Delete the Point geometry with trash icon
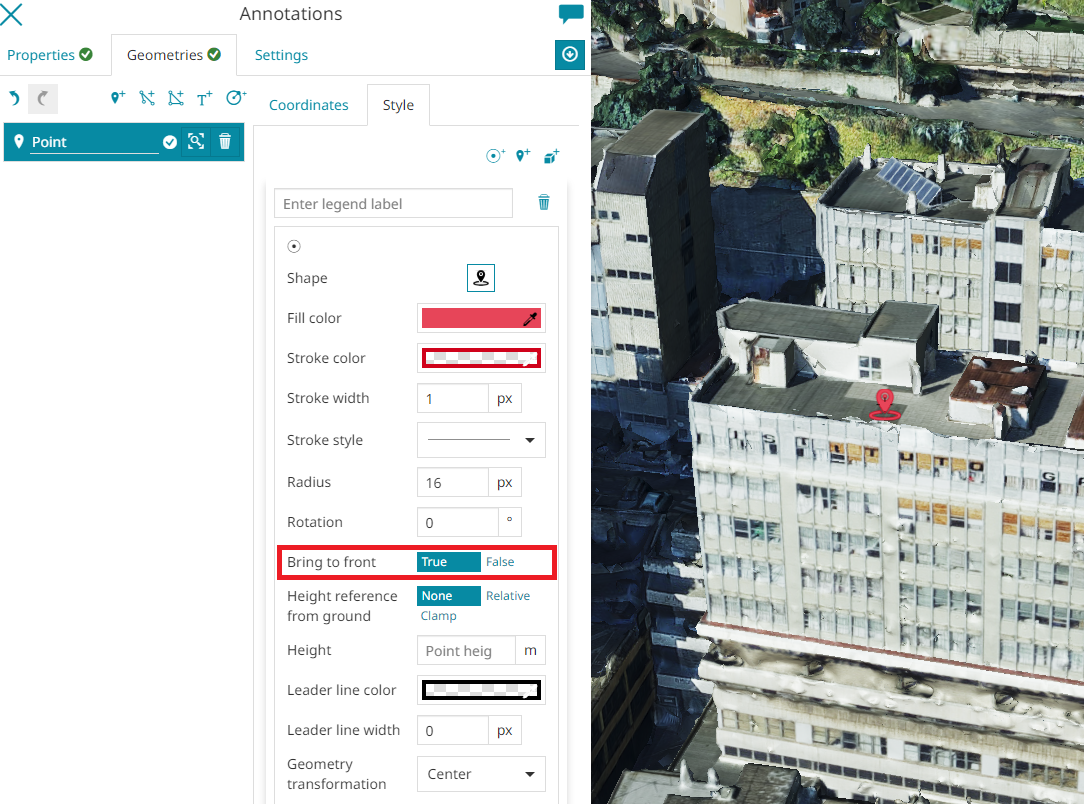Viewport: 1084px width, 804px height. [225, 142]
